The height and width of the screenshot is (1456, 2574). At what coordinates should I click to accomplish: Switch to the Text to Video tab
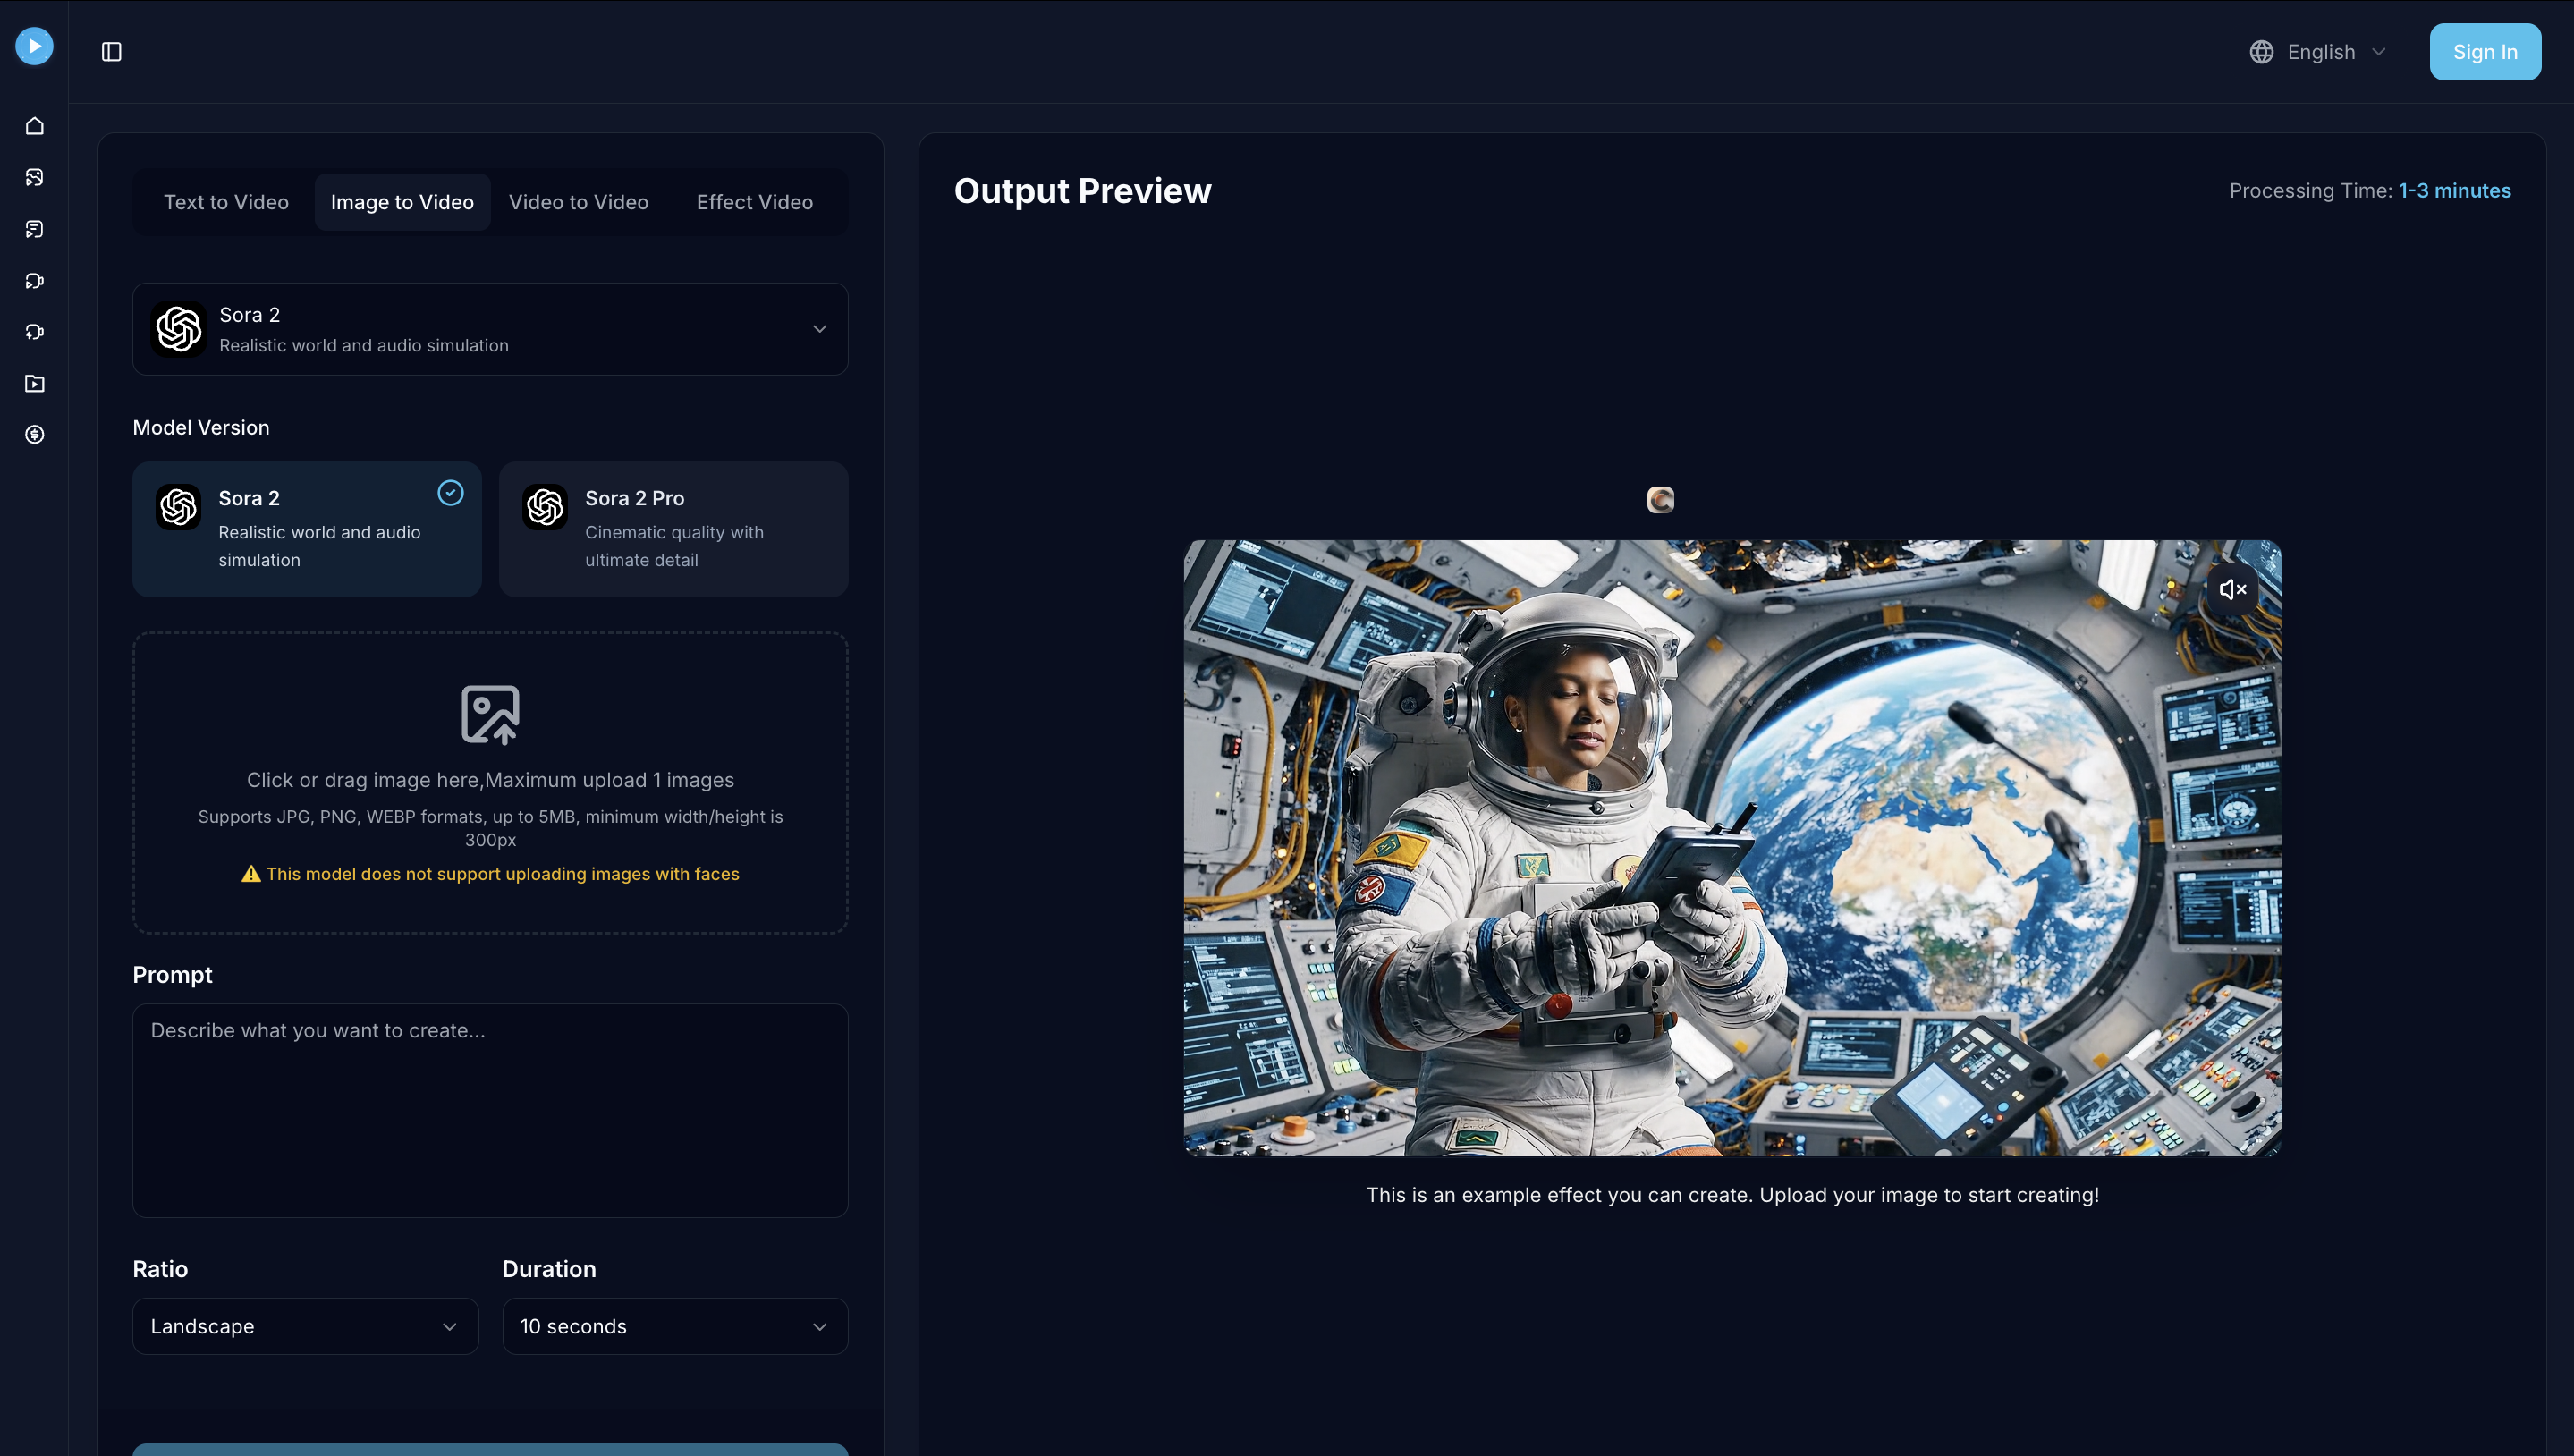(226, 202)
